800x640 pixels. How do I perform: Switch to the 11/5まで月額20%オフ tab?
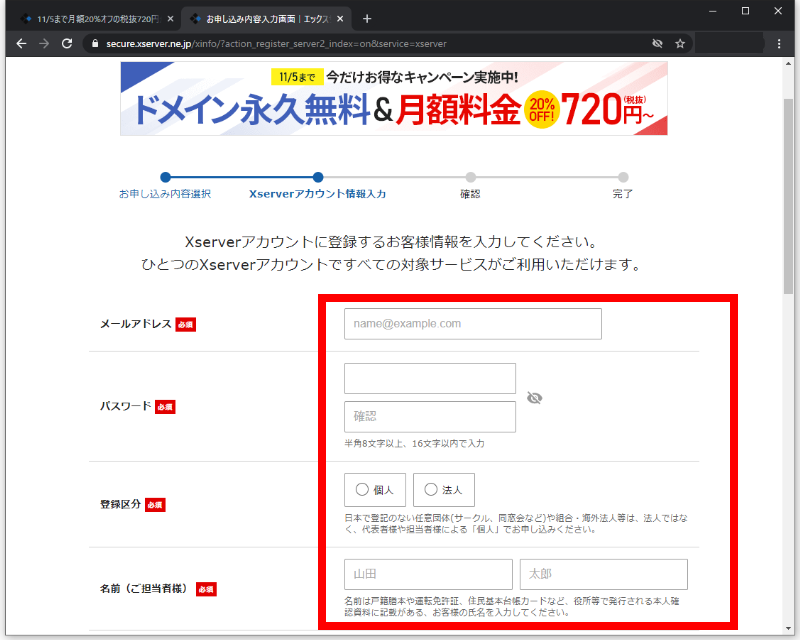(96, 19)
